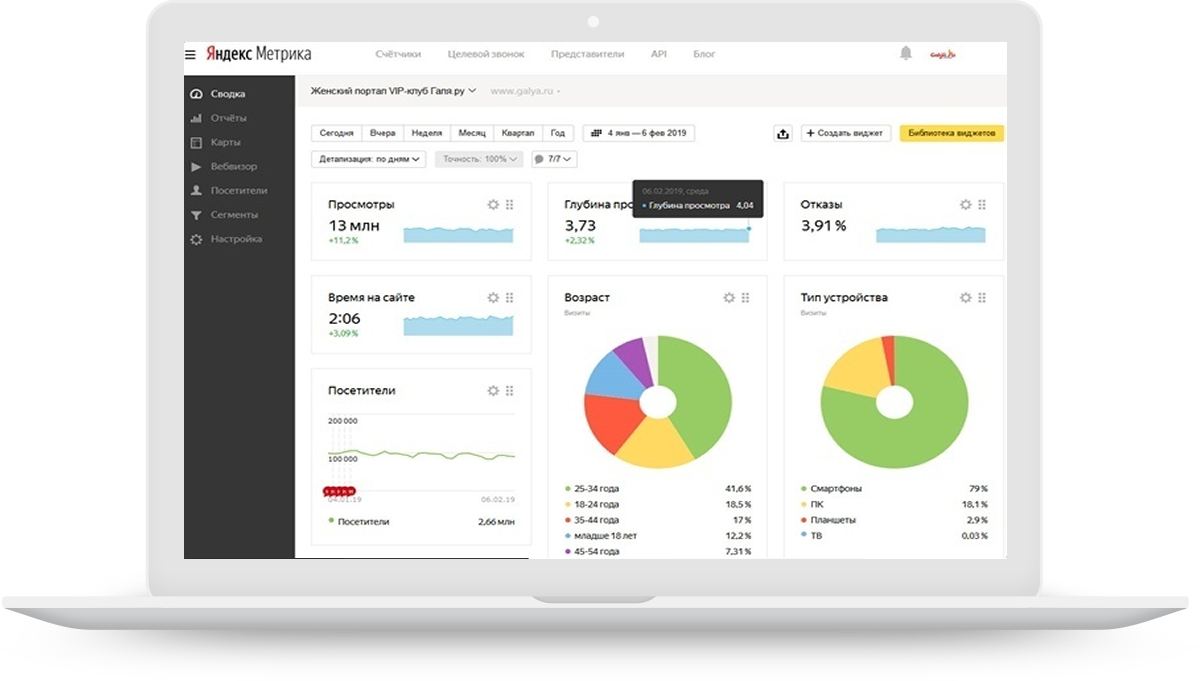Open gear settings on Тип устройства widget
This screenshot has width=1200, height=681.
click(965, 297)
